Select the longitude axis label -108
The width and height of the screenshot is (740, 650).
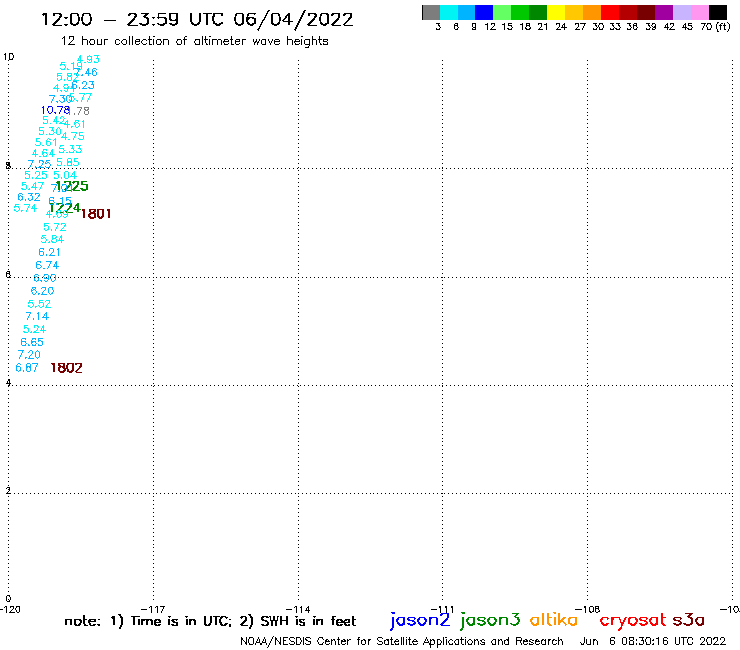point(588,609)
